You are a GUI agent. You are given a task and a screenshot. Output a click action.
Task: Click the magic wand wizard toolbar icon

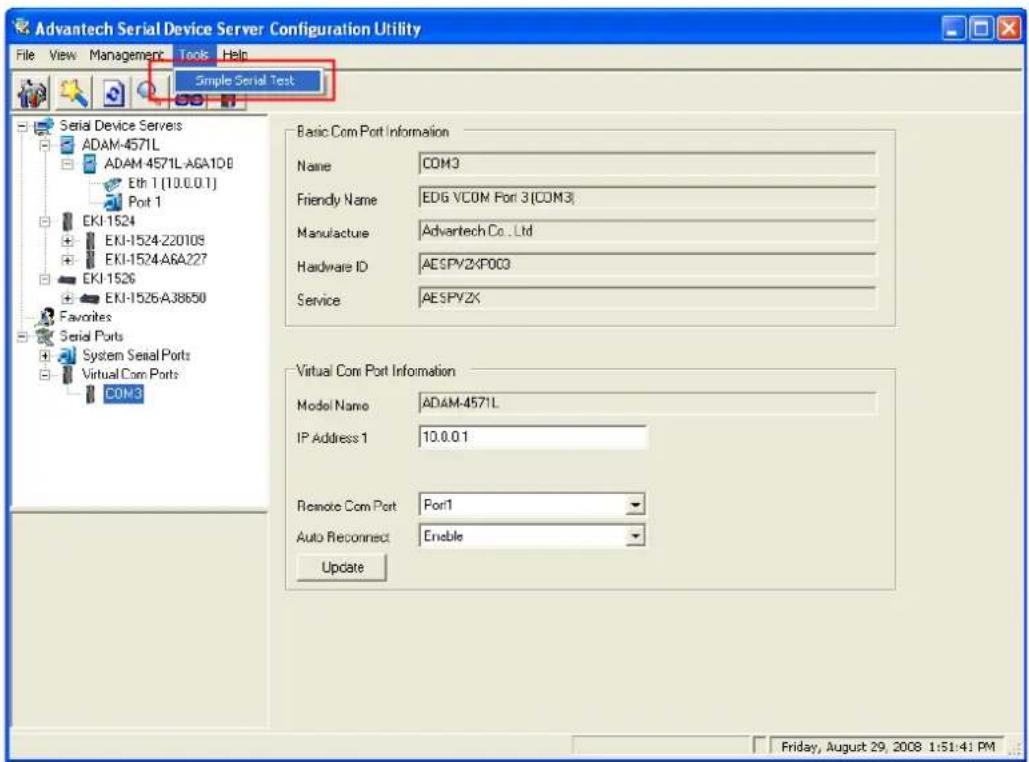coord(74,93)
